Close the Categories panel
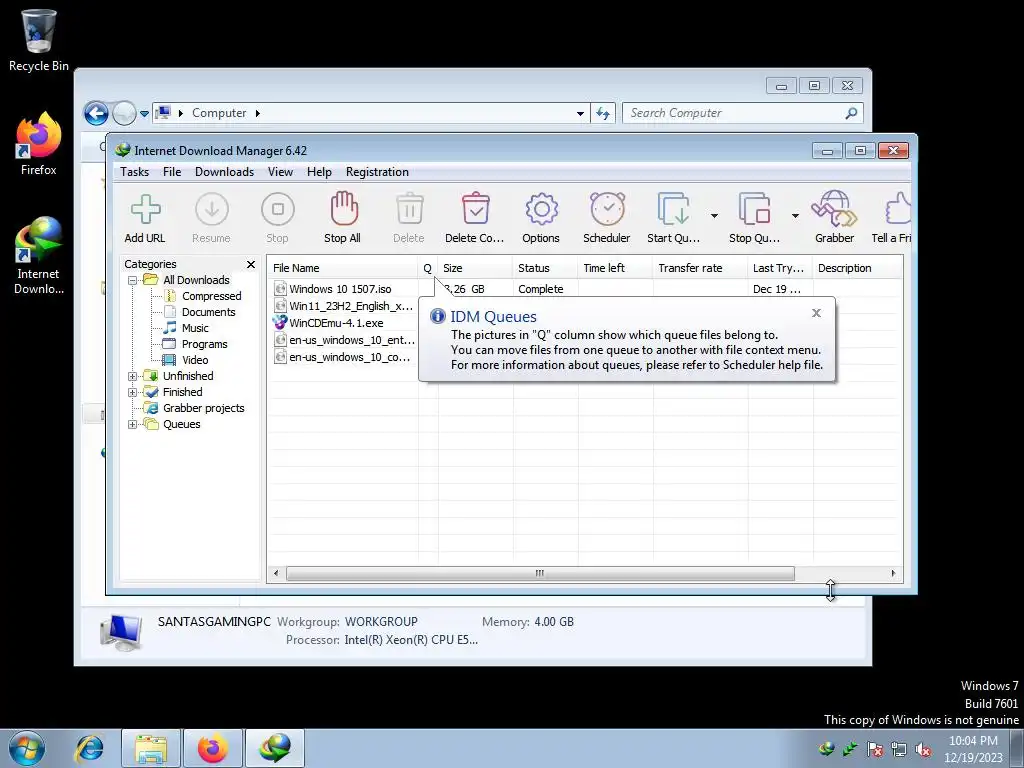This screenshot has width=1024, height=768. pyautogui.click(x=251, y=264)
